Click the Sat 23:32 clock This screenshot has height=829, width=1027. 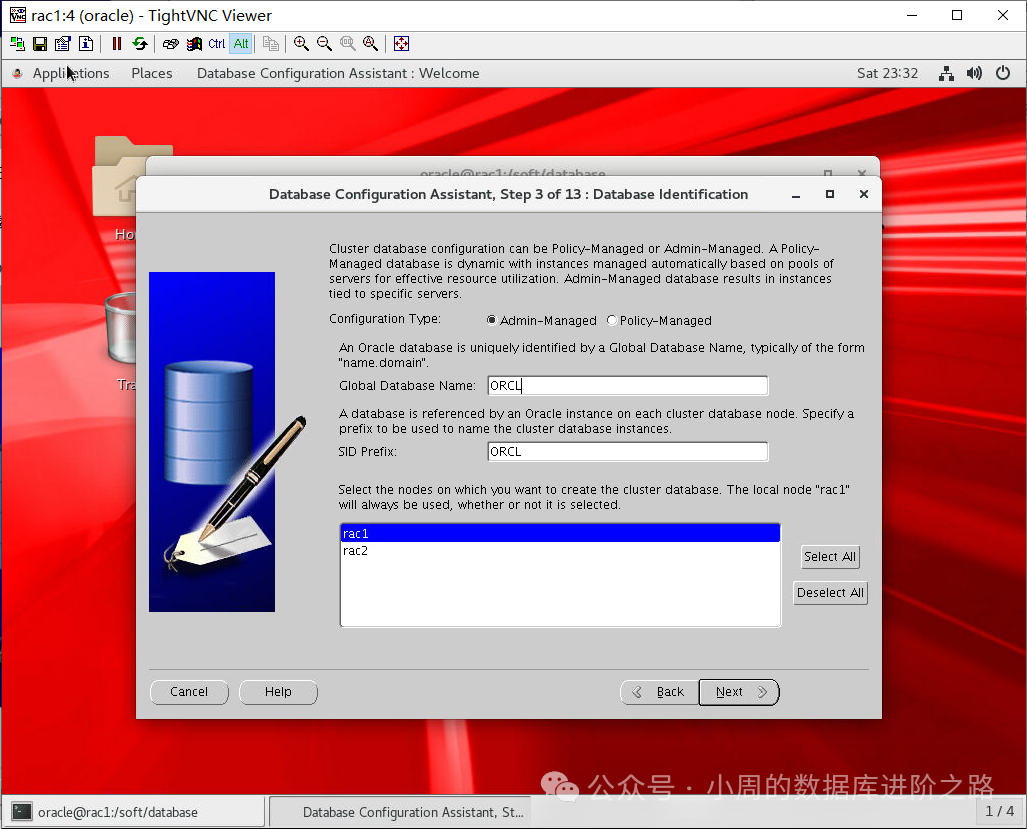click(x=887, y=73)
